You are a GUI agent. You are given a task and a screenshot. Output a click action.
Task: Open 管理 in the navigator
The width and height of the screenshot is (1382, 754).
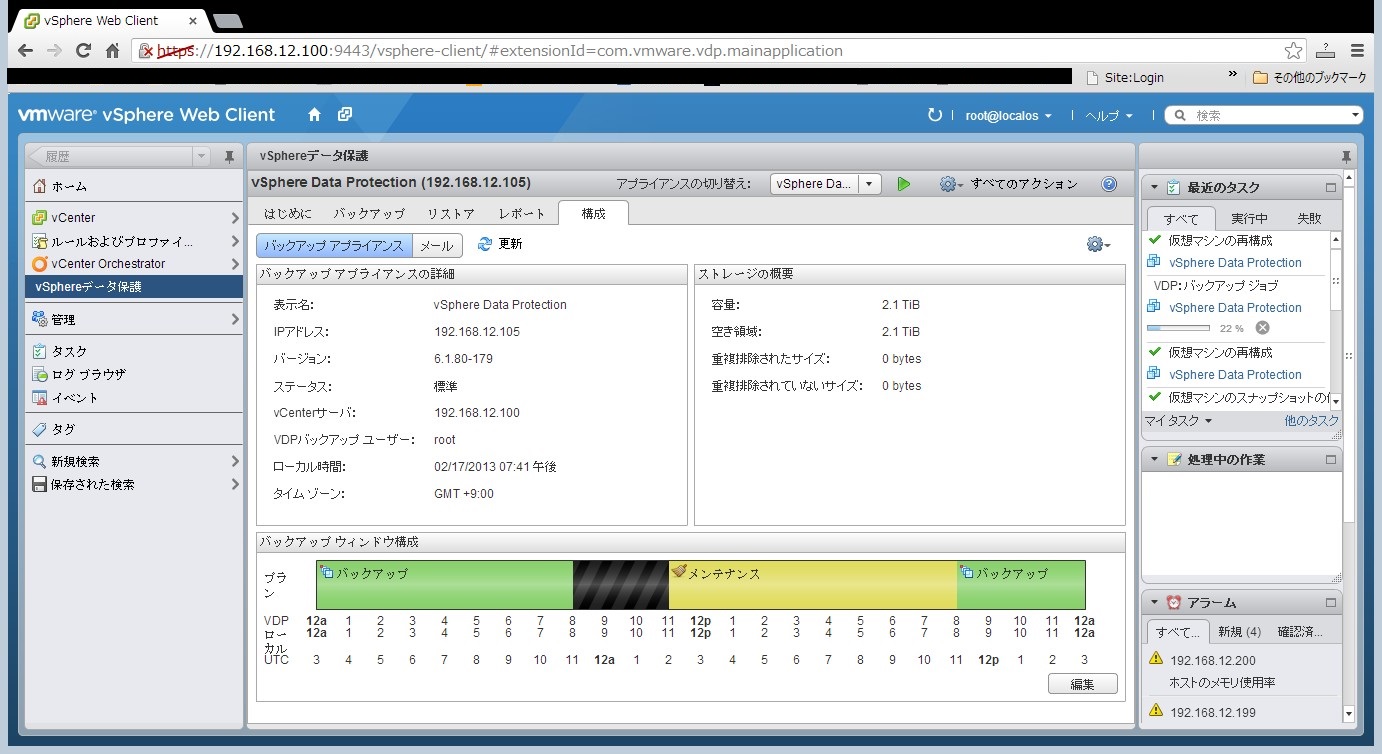coord(134,319)
